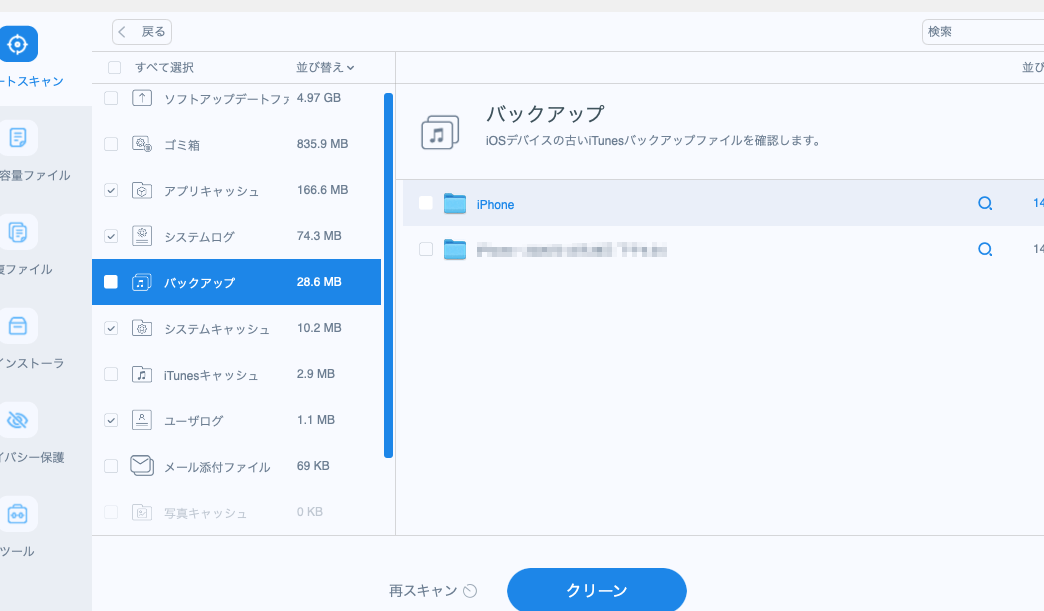Click the rescan circular arrow icon
Image resolution: width=1044 pixels, height=611 pixels.
click(470, 591)
